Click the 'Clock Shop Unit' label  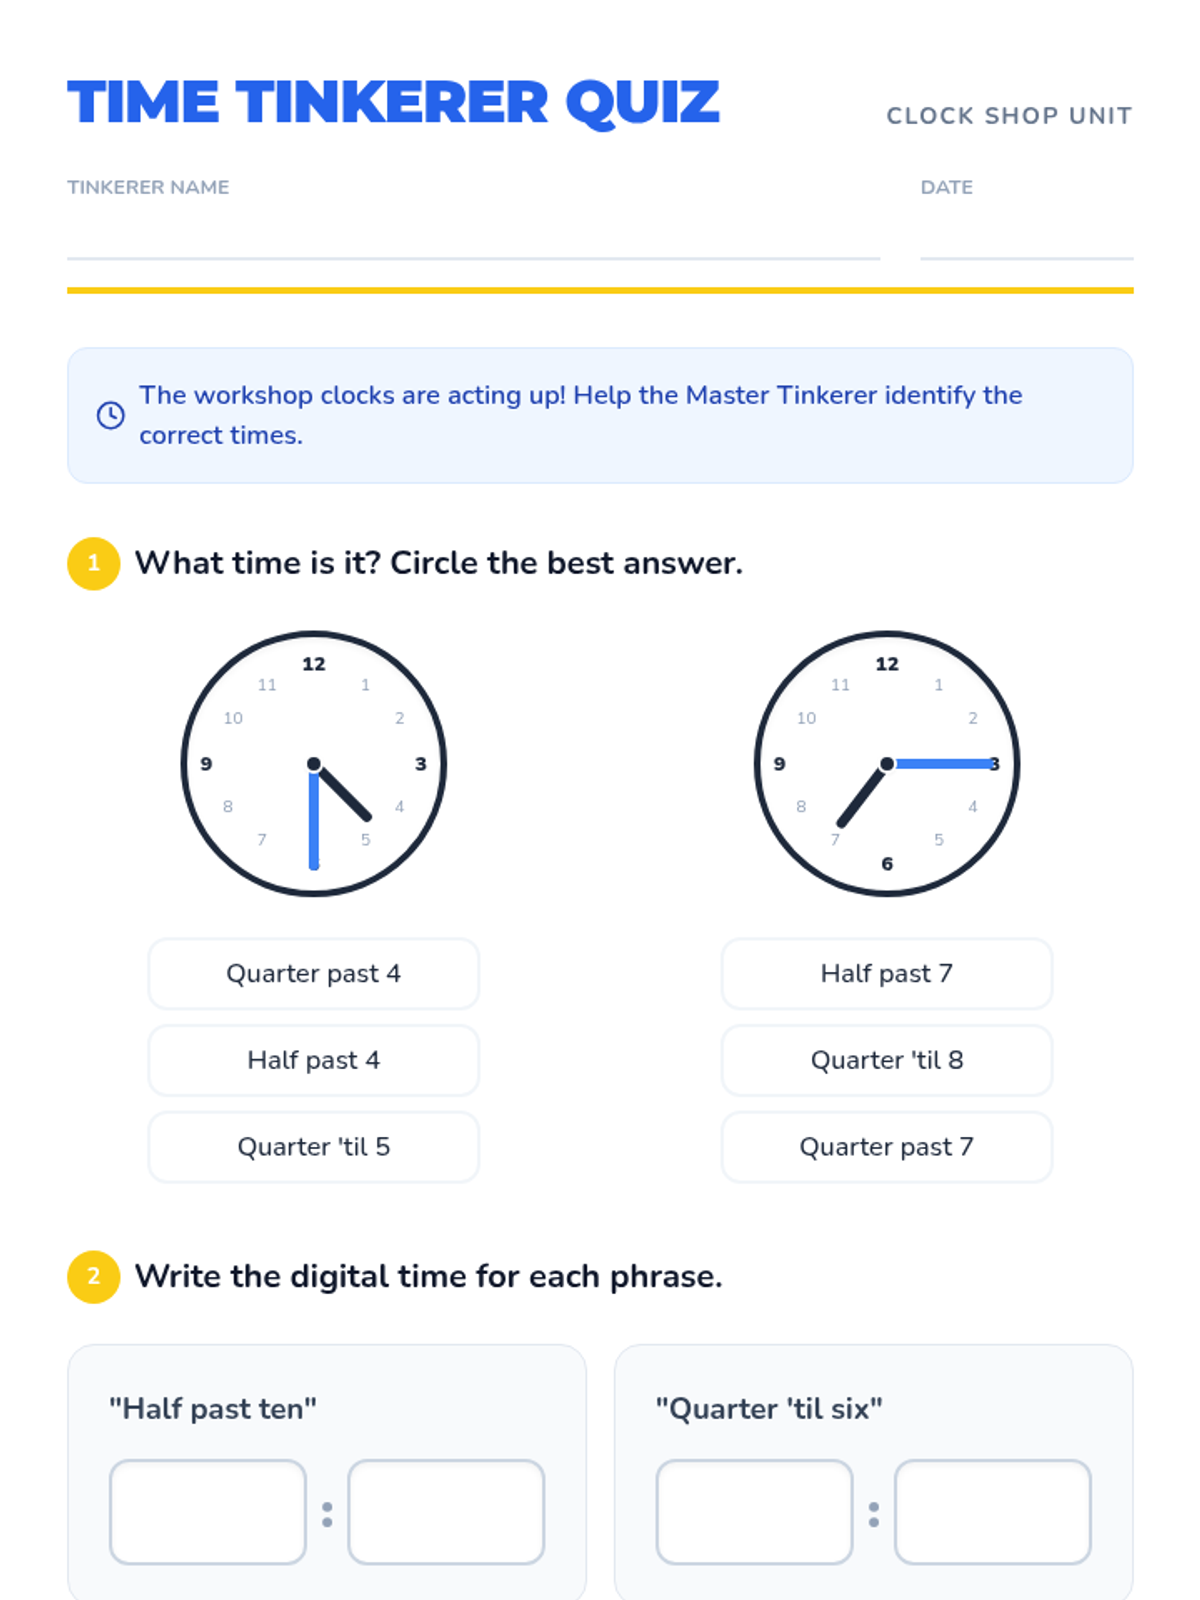tap(1010, 116)
